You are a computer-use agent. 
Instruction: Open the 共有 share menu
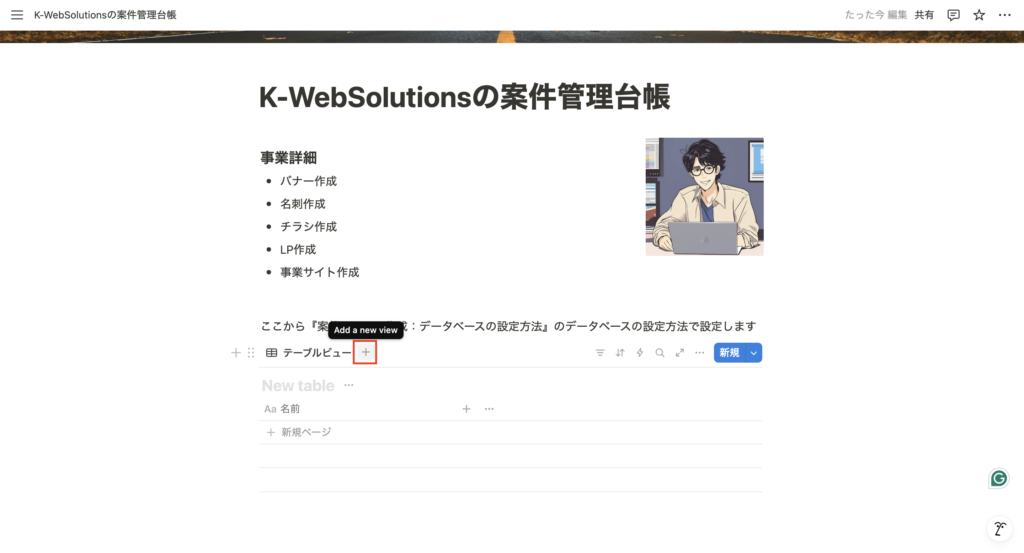(923, 14)
